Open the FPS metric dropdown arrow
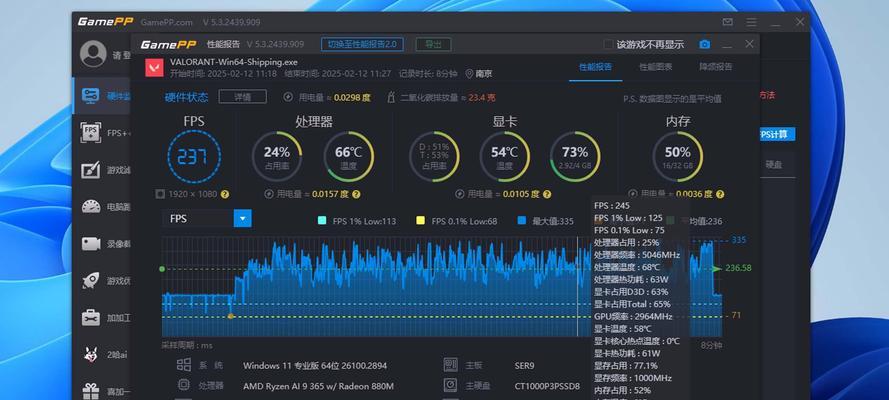The height and width of the screenshot is (400, 889). point(243,219)
